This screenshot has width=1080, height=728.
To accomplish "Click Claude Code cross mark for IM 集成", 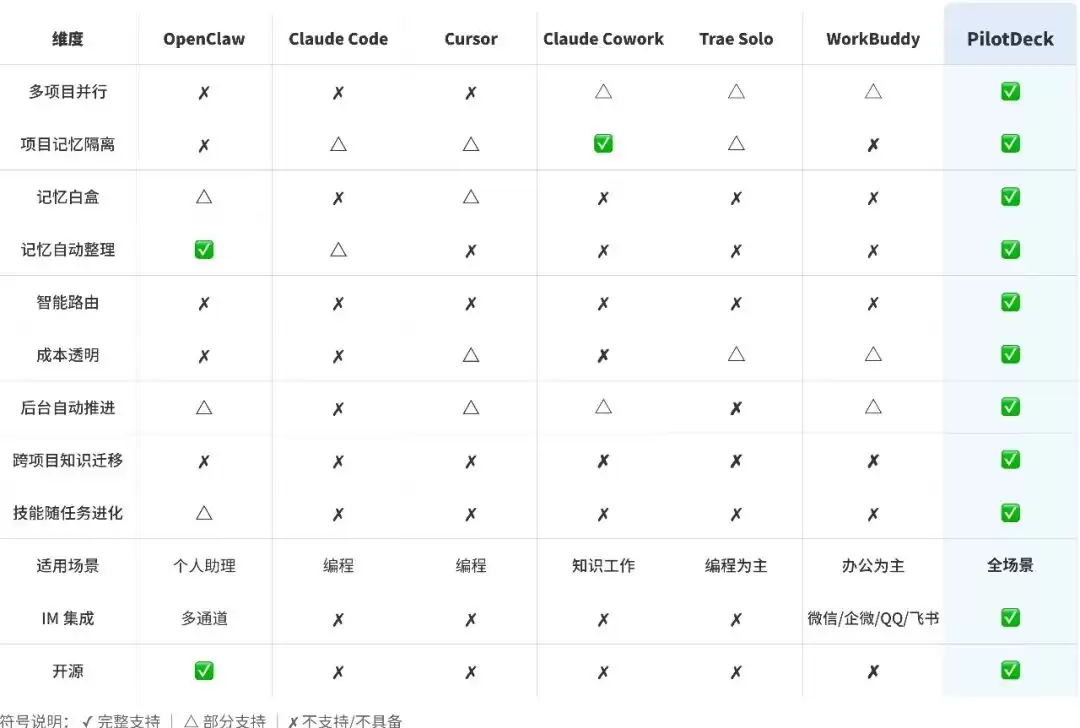I will pyautogui.click(x=338, y=620).
